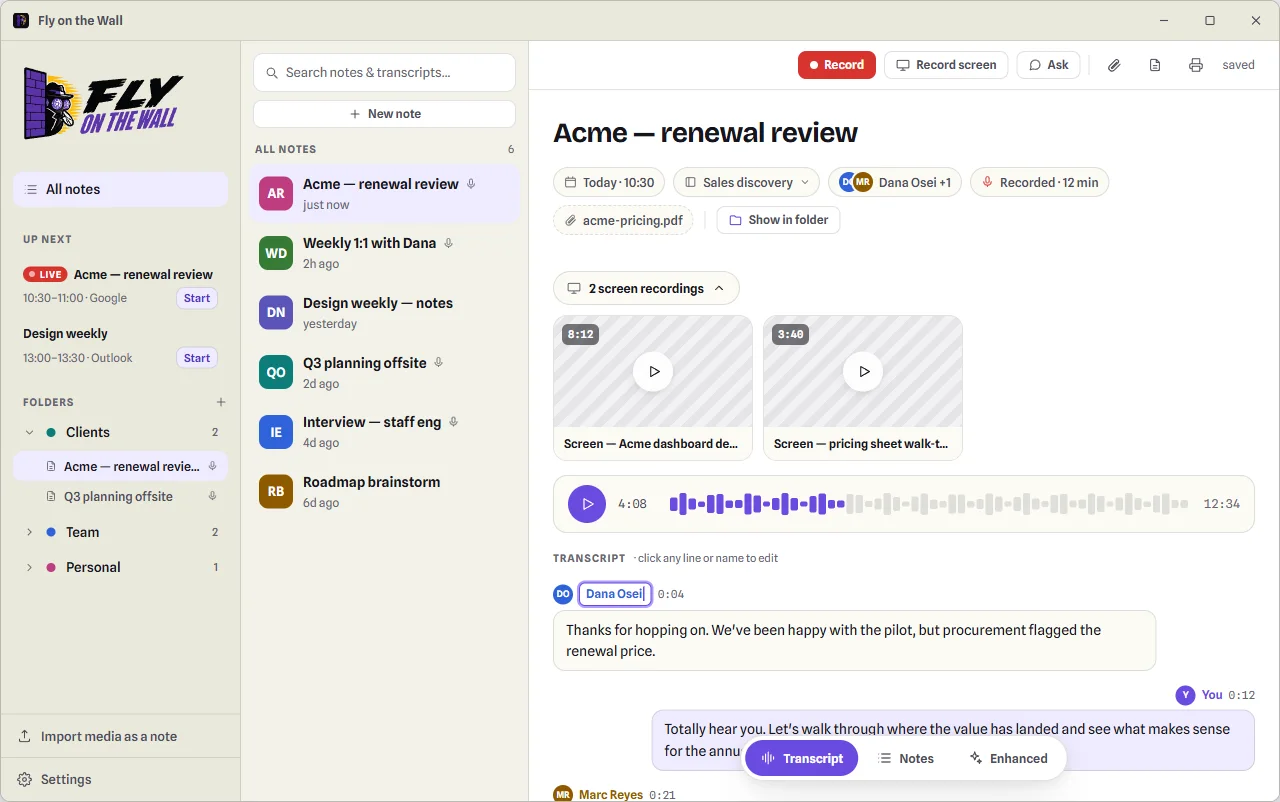
Task: Click the DN avatar for Design weekly
Action: pos(276,312)
